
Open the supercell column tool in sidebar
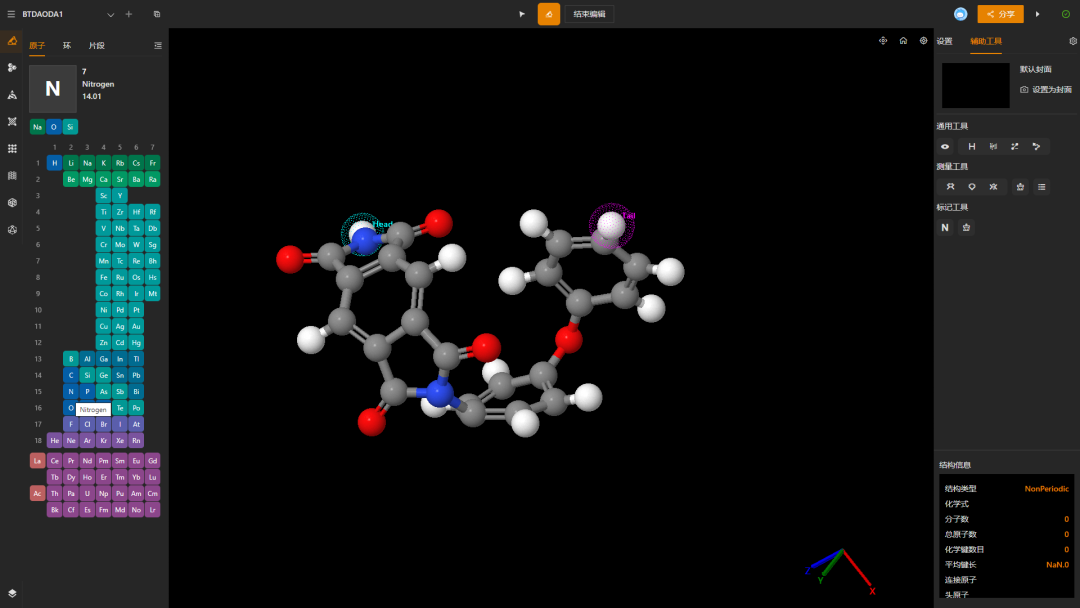[x=12, y=176]
